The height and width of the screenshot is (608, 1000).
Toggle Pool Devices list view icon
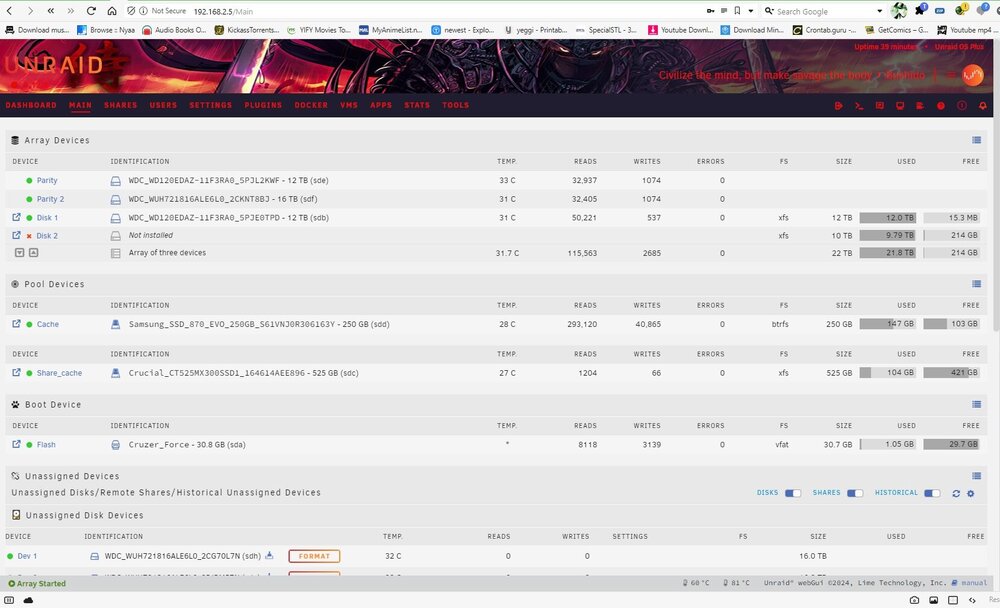[976, 284]
